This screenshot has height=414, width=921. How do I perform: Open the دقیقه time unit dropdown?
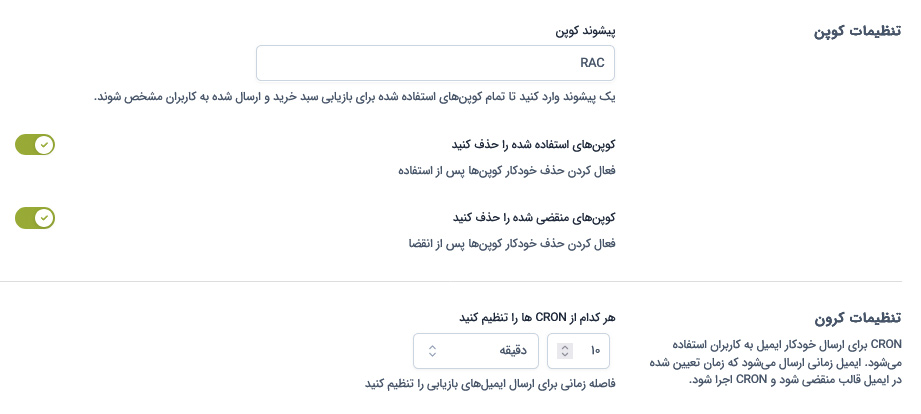pyautogui.click(x=476, y=351)
